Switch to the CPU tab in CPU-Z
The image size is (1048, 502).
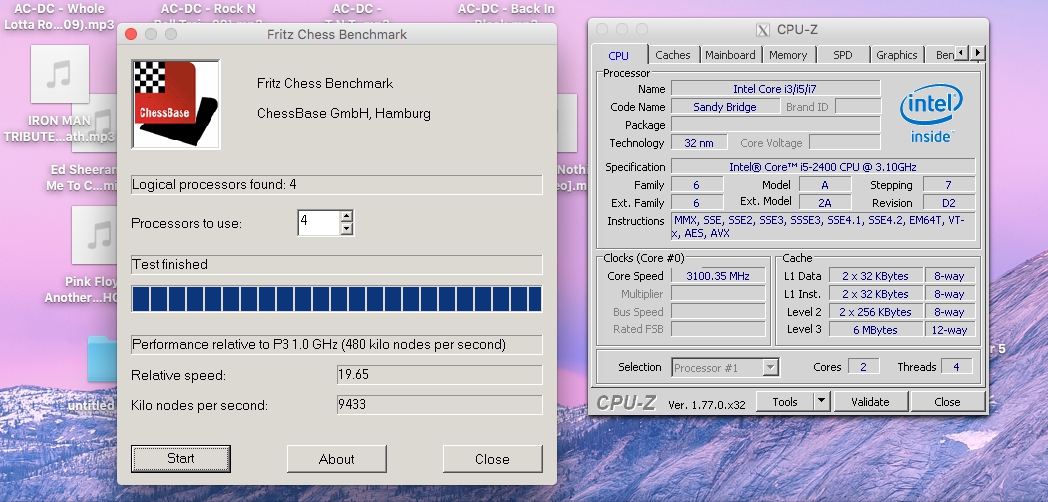pos(619,55)
